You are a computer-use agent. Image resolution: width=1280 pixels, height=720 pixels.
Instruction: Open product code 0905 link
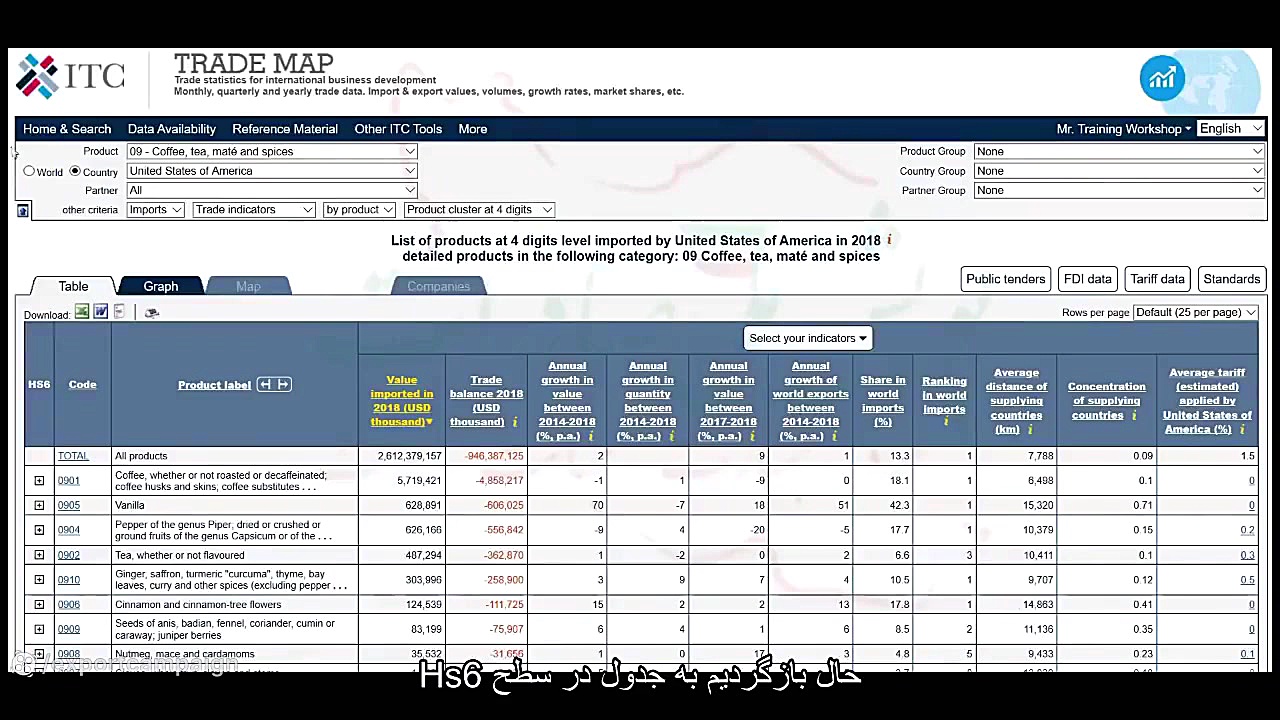tap(68, 506)
